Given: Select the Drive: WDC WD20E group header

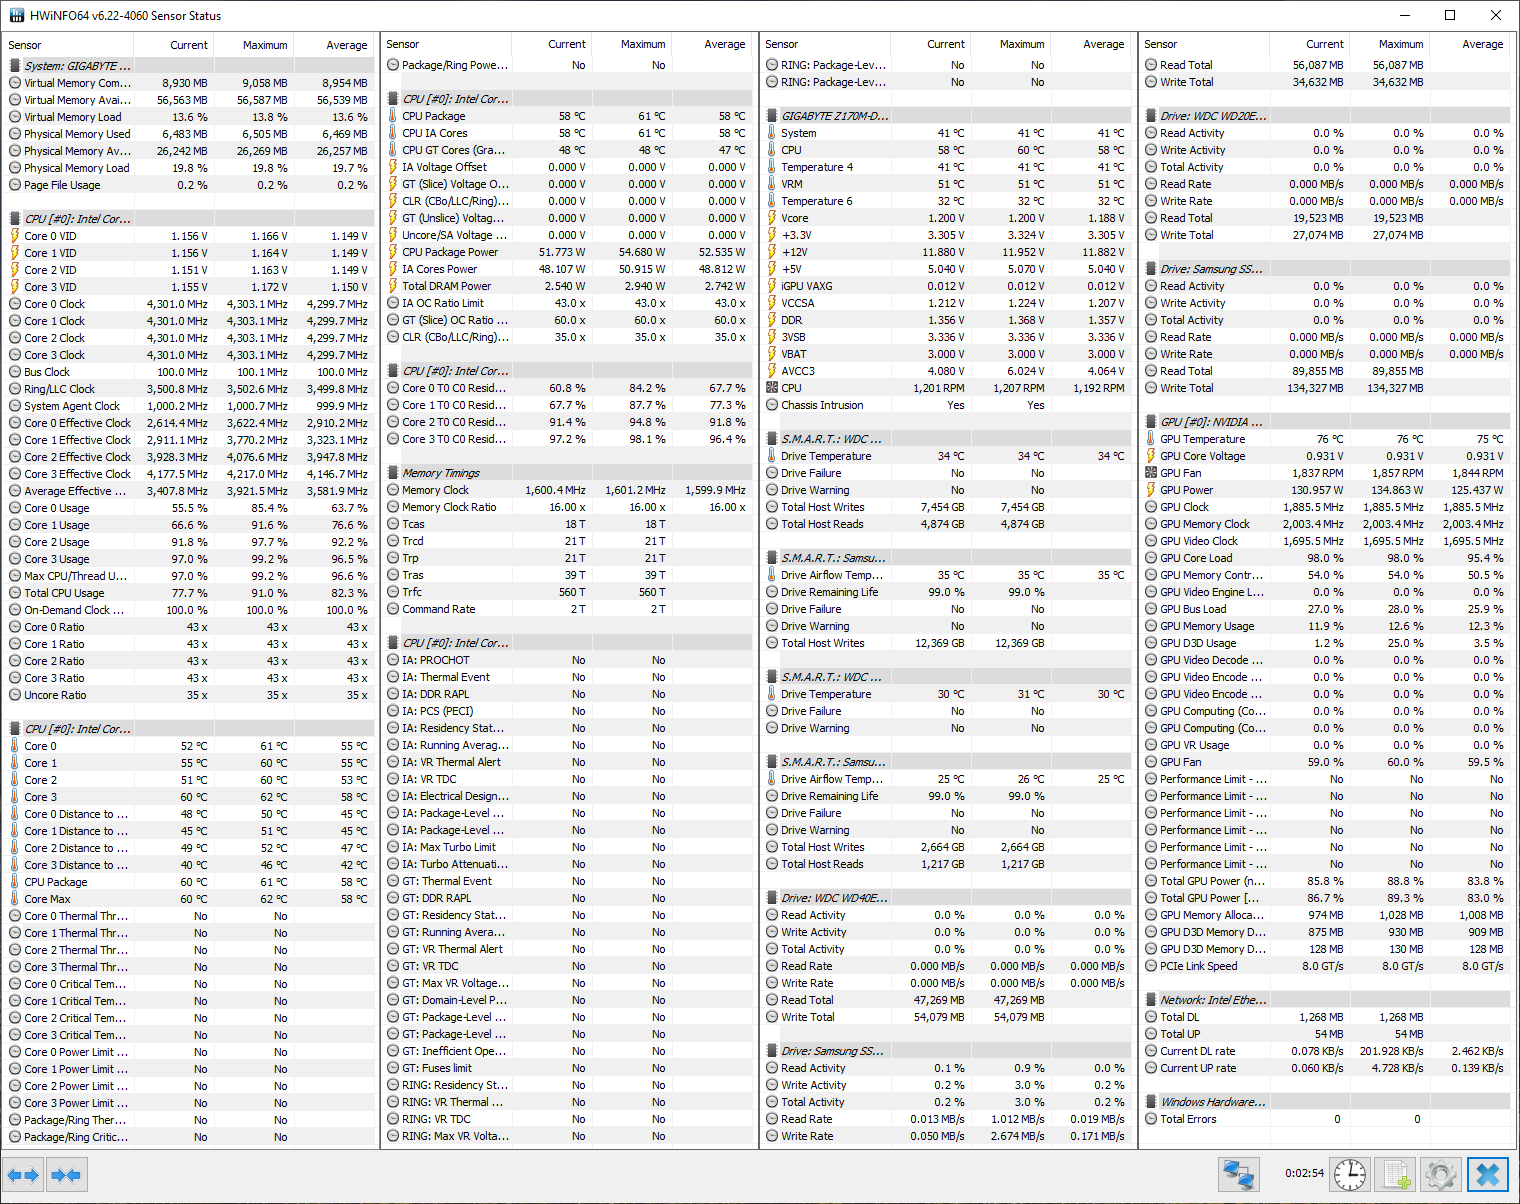Looking at the screenshot, I should point(1326,116).
